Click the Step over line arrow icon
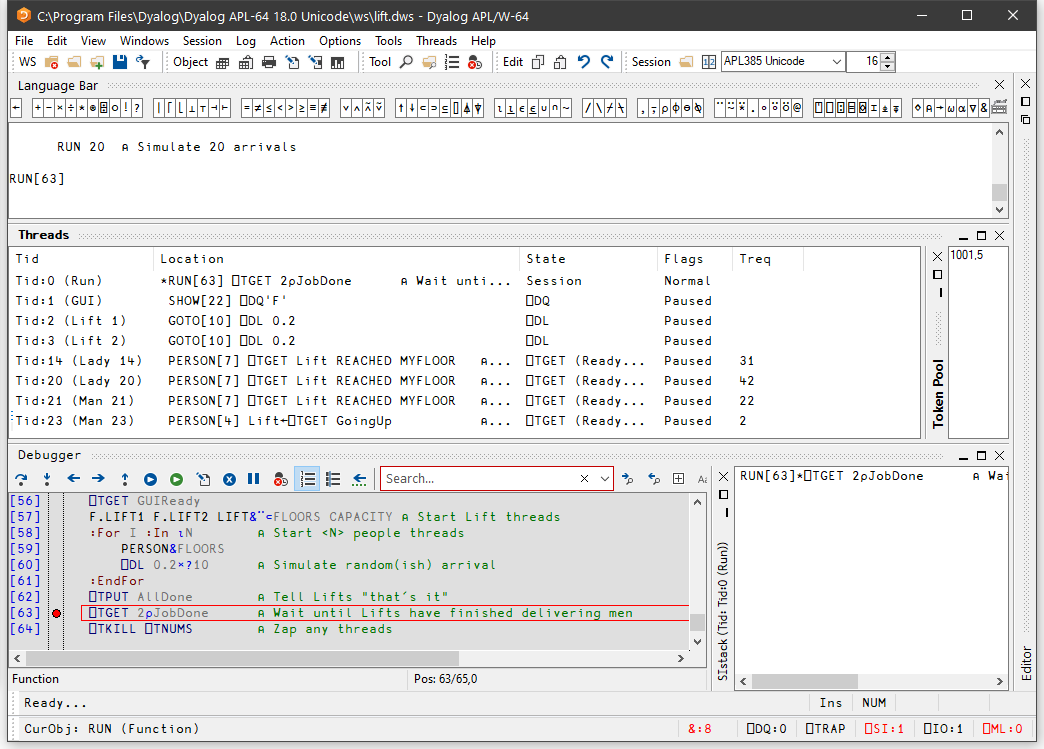The image size is (1044, 749). [21, 479]
